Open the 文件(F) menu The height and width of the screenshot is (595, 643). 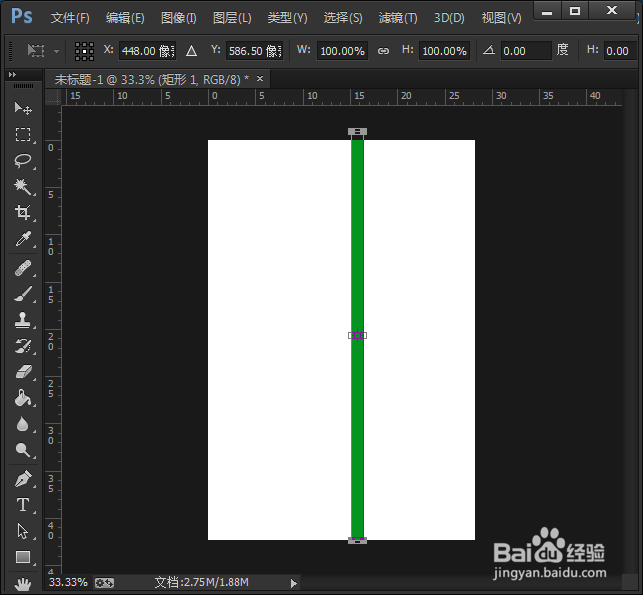(x=70, y=18)
